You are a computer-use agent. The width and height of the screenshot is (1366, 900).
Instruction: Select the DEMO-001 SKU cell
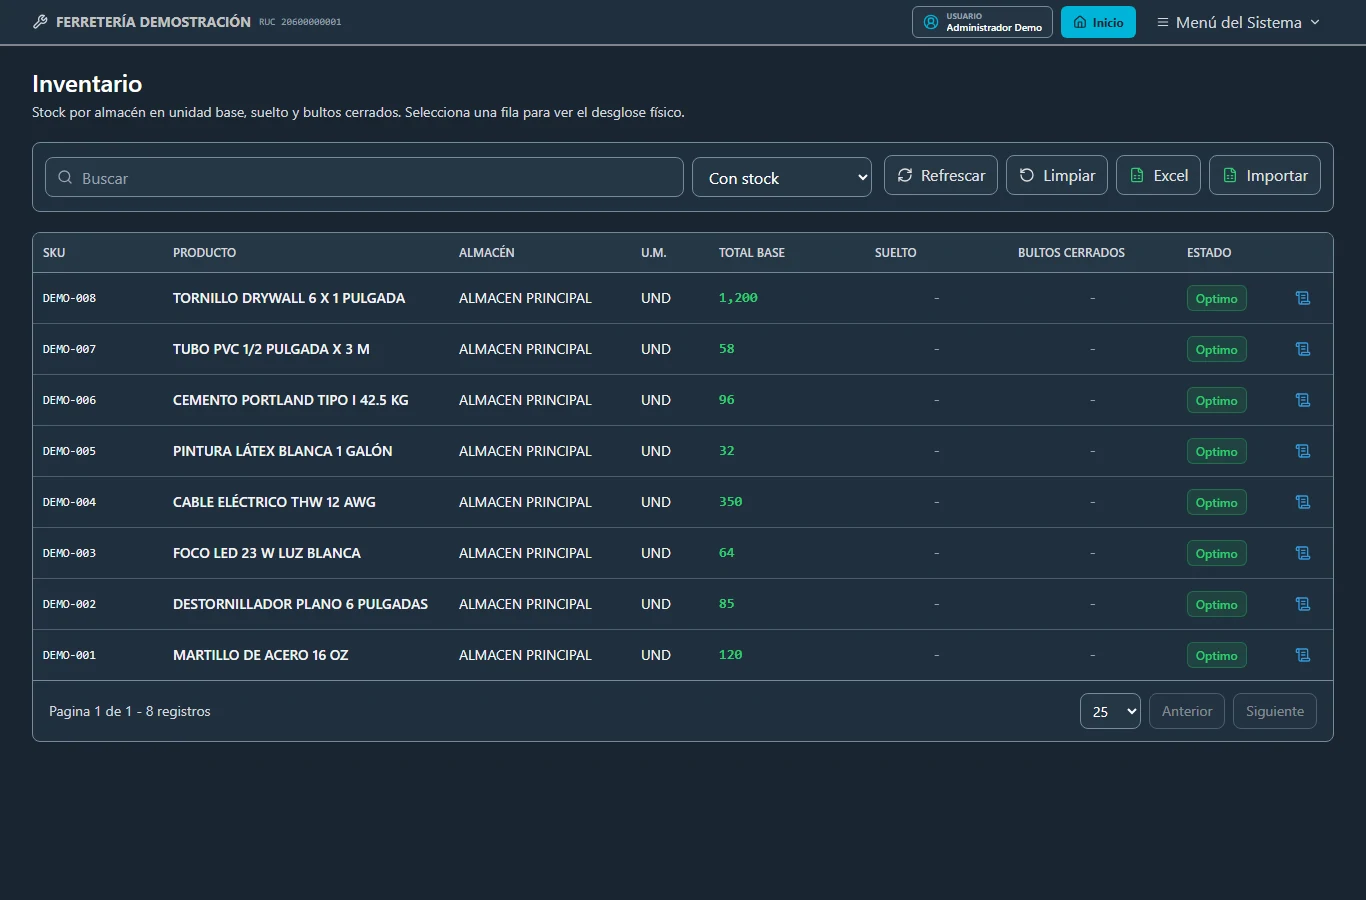pos(70,655)
